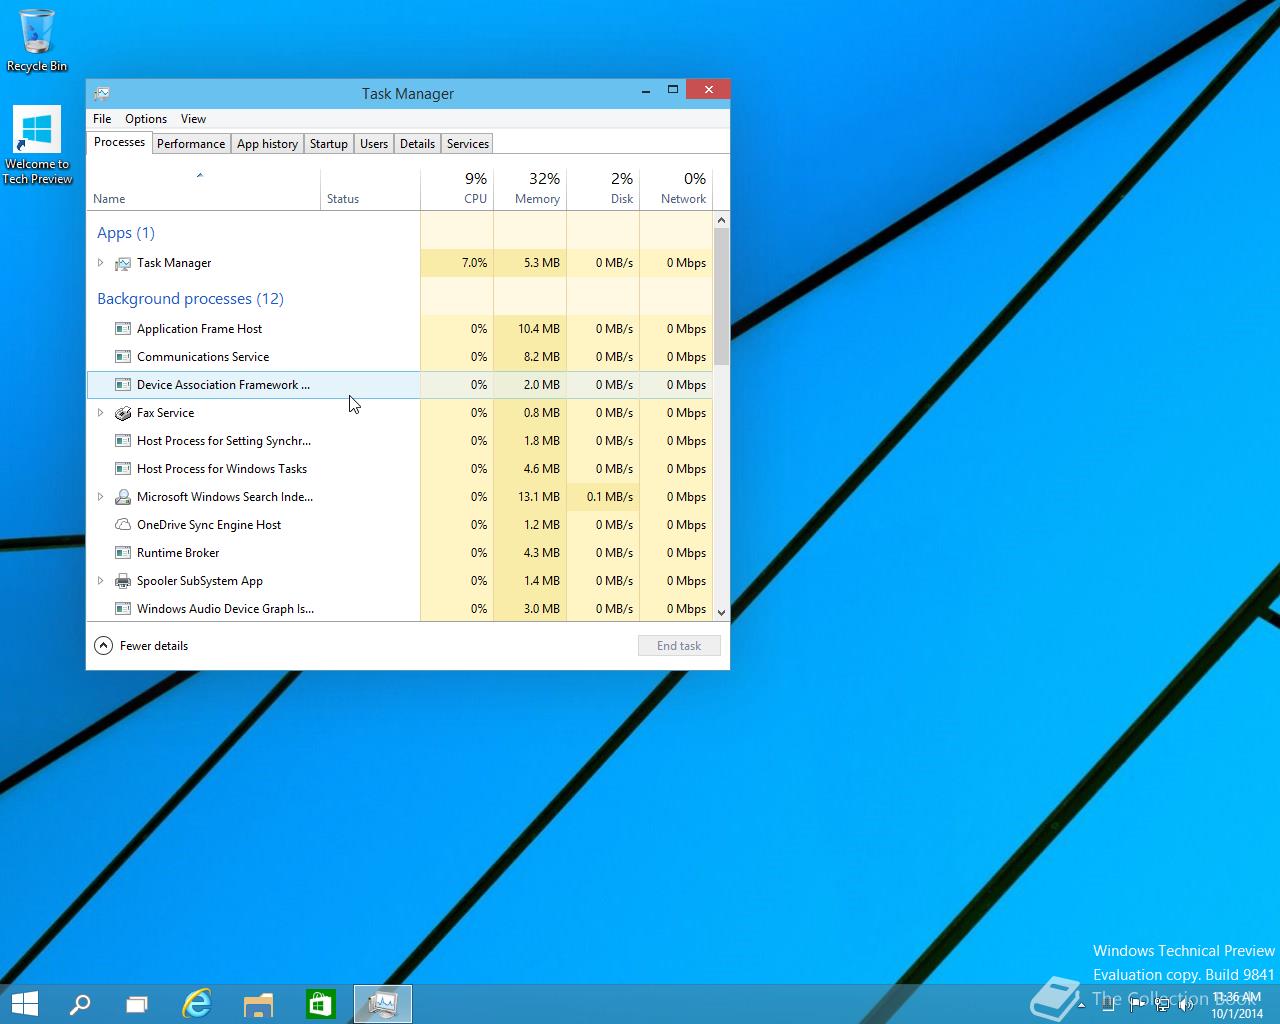Open the File menu

(x=102, y=119)
